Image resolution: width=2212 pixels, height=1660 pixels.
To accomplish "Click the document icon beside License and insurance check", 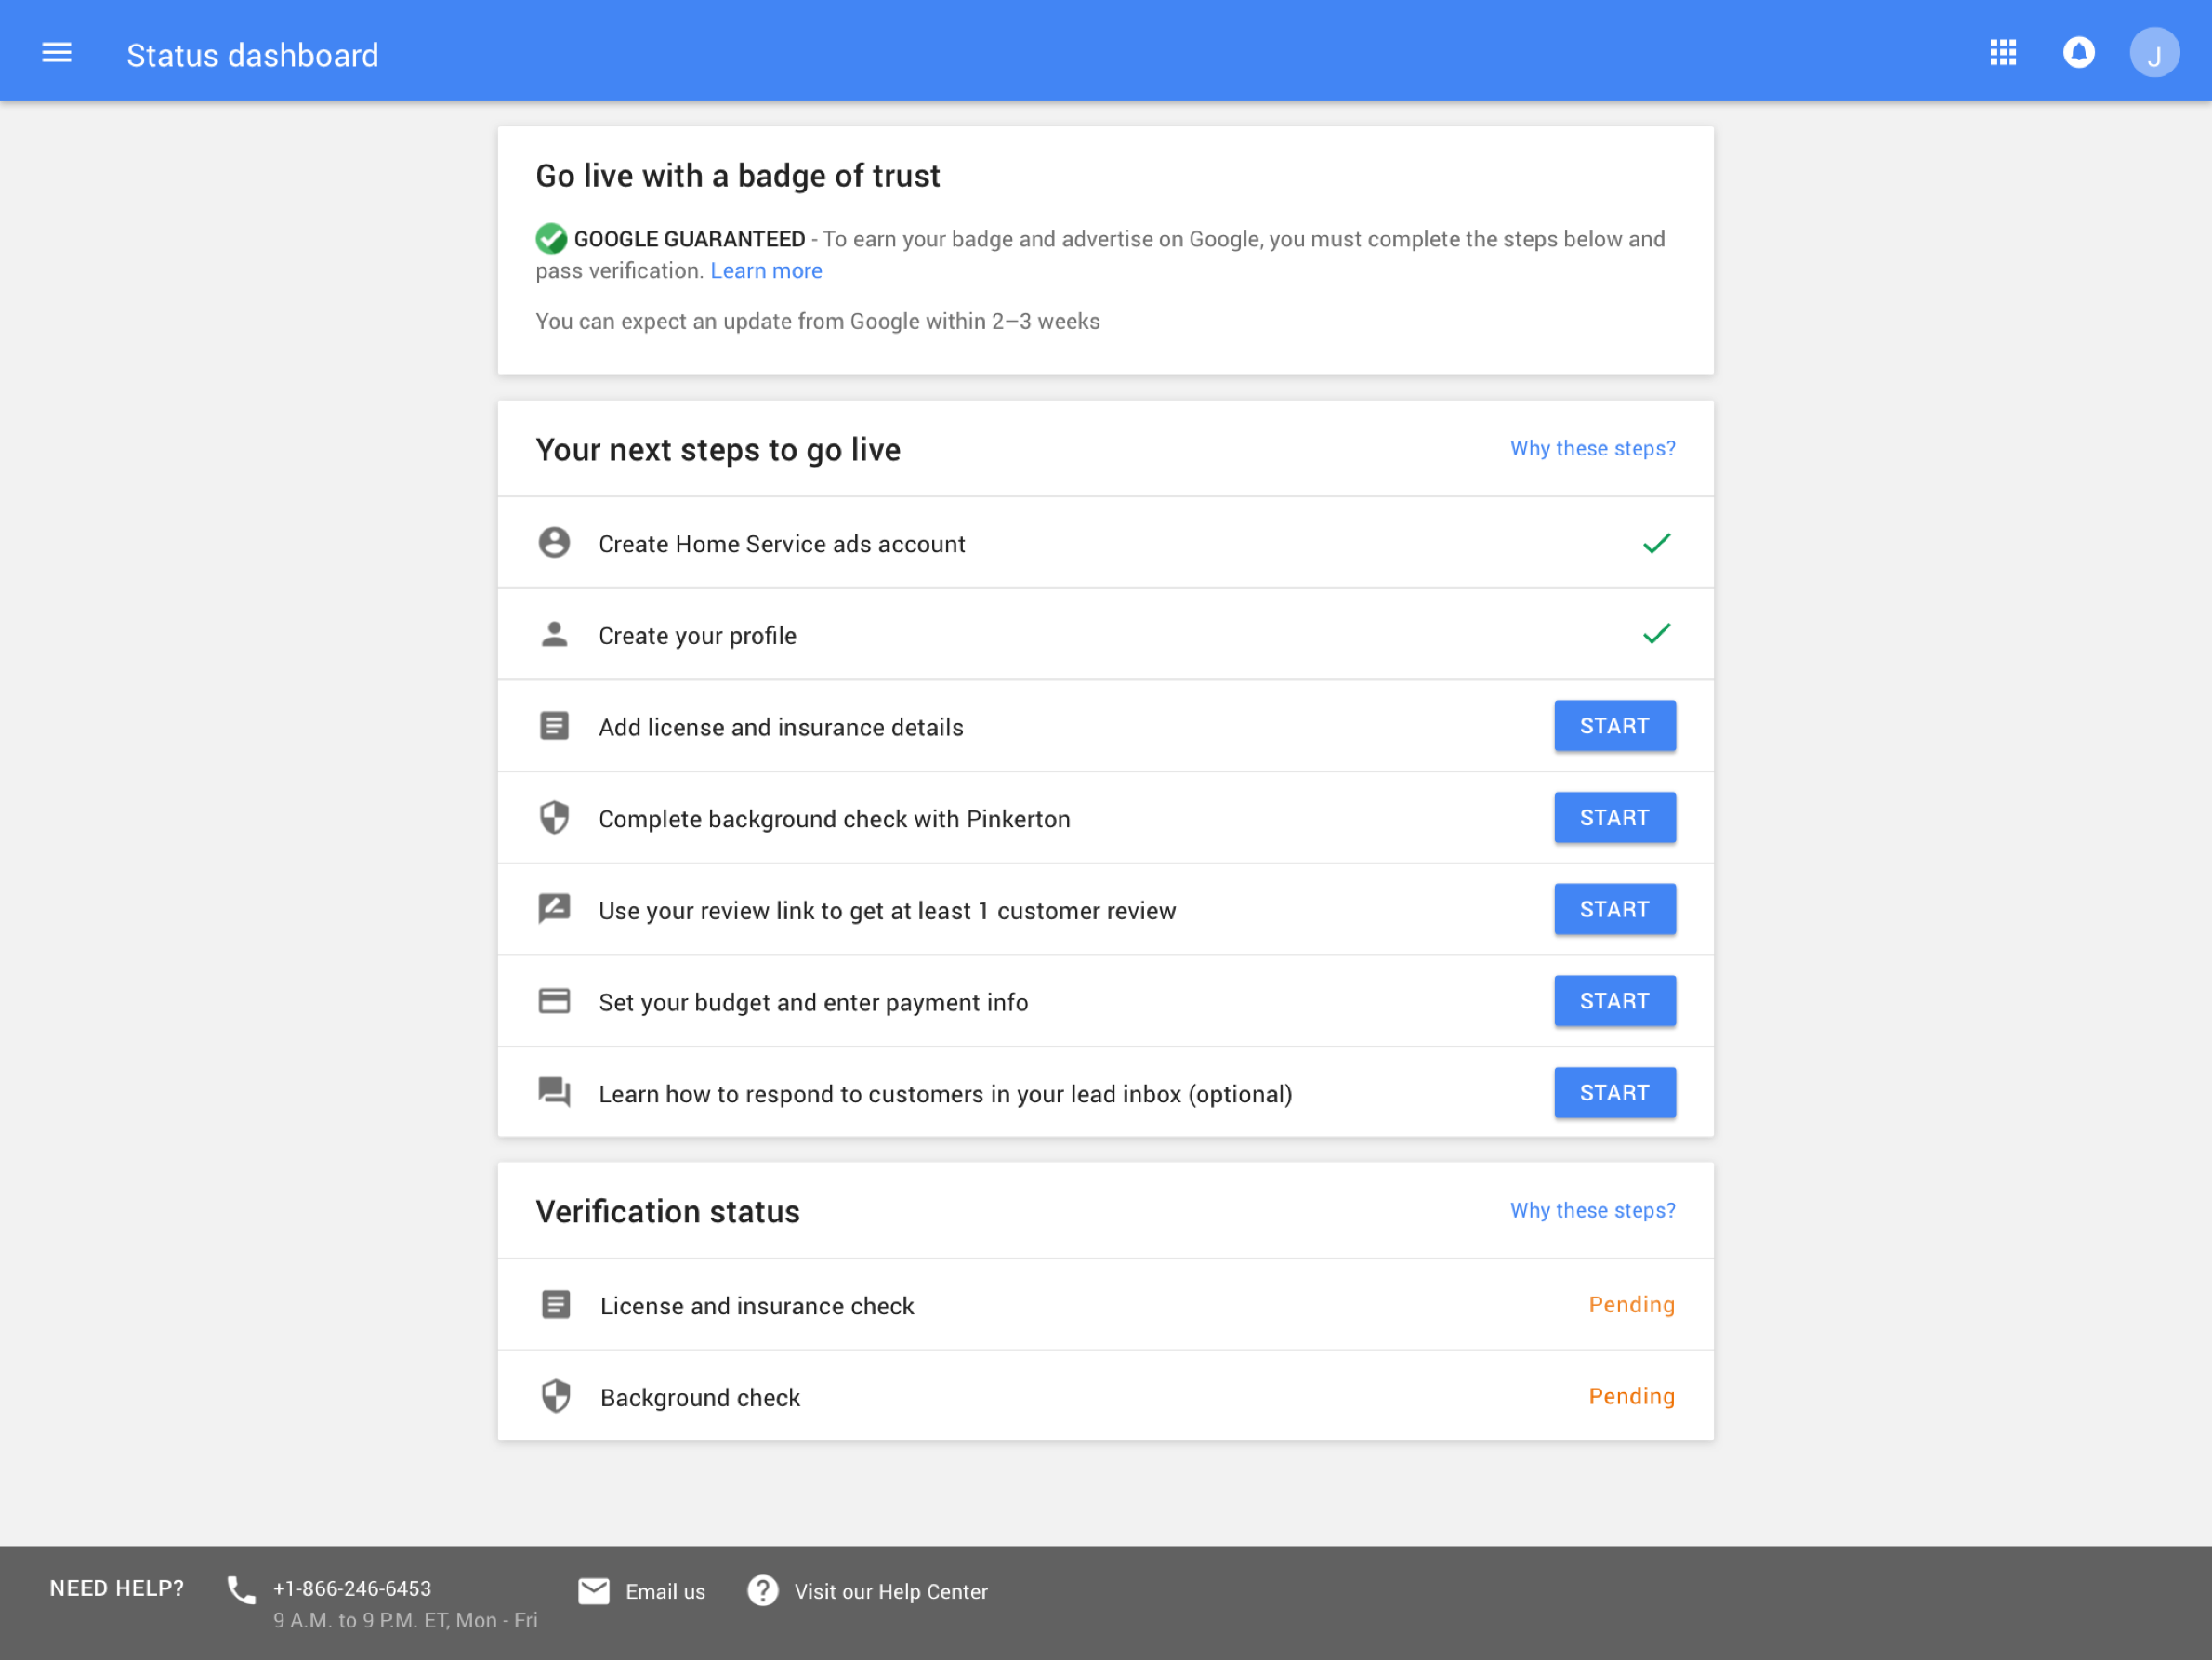I will tap(556, 1304).
